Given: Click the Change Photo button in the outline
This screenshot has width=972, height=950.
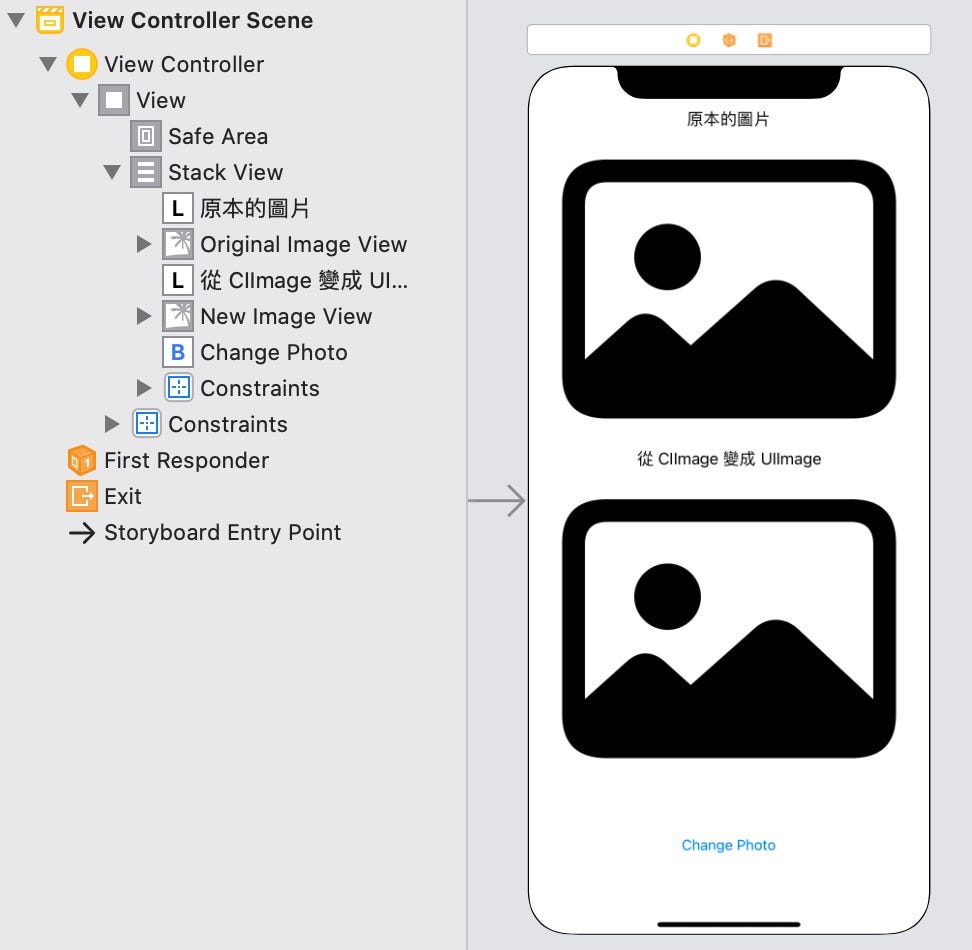Looking at the screenshot, I should pyautogui.click(x=178, y=352).
